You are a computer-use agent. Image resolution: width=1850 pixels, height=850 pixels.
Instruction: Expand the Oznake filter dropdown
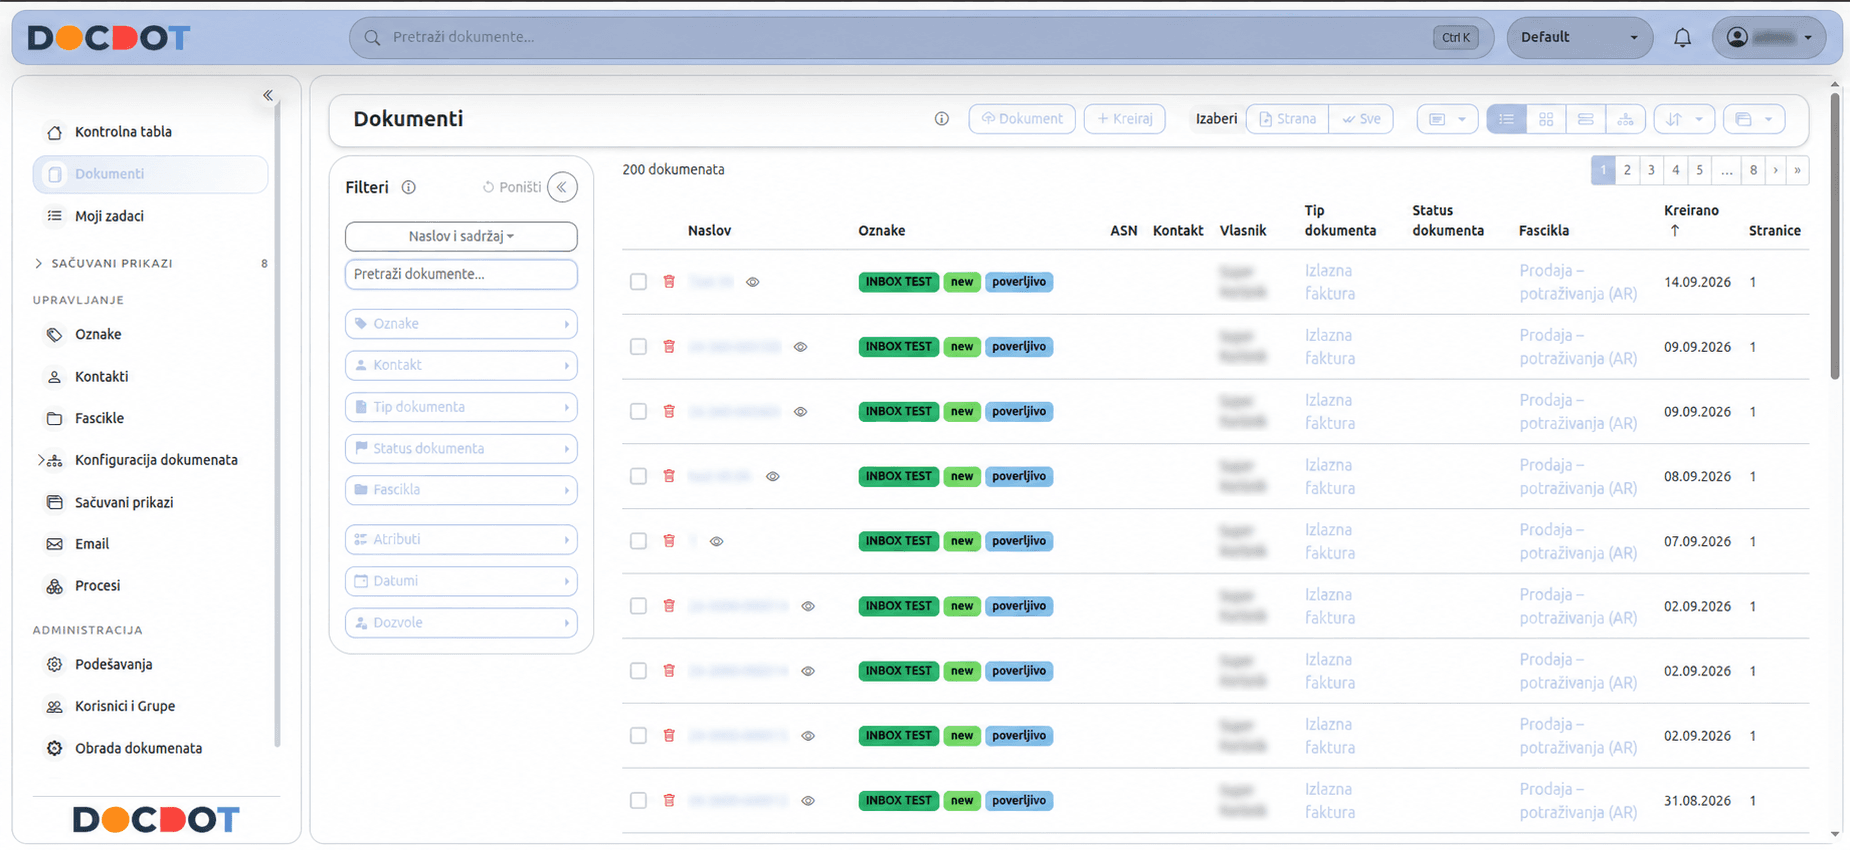click(461, 324)
